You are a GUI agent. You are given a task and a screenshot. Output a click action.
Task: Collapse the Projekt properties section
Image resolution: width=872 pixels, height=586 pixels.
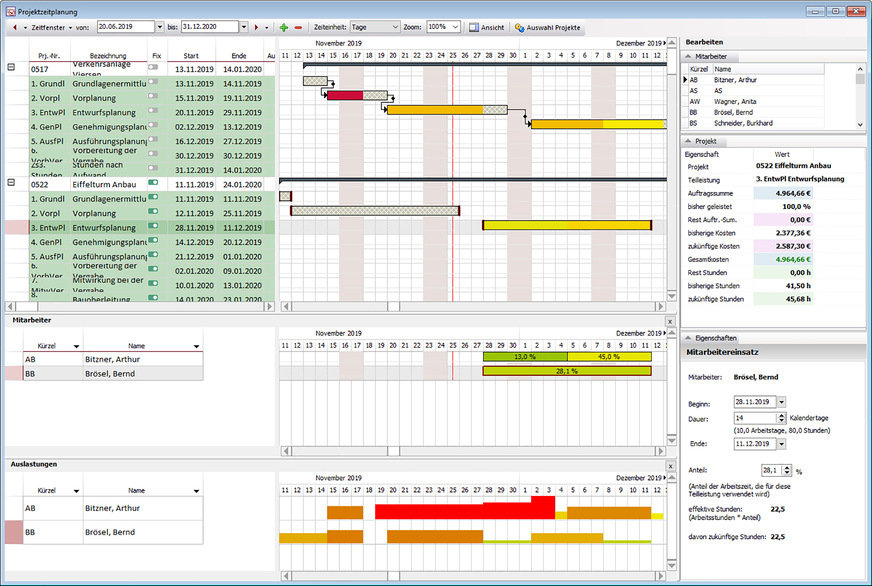pyautogui.click(x=688, y=141)
